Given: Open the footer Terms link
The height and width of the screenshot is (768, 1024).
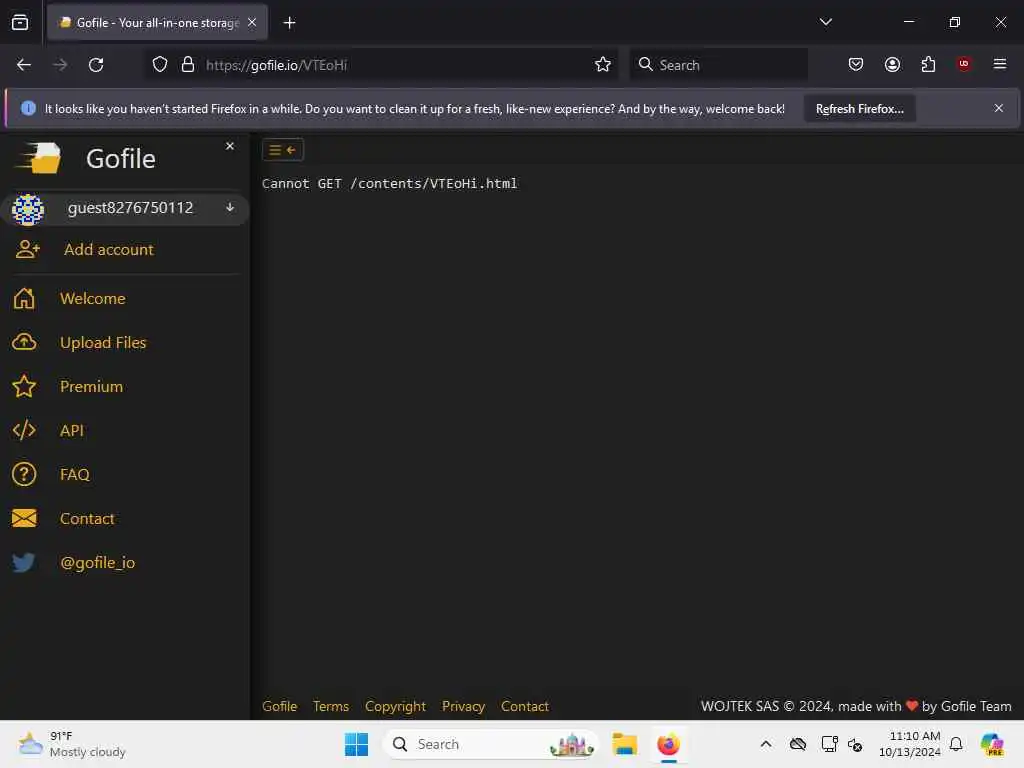Looking at the screenshot, I should pyautogui.click(x=331, y=707).
